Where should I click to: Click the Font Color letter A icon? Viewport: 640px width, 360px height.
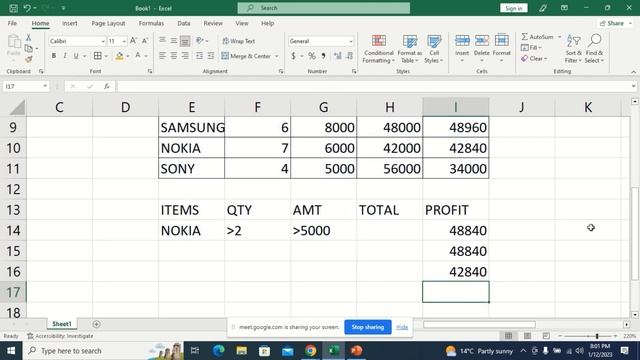138,56
